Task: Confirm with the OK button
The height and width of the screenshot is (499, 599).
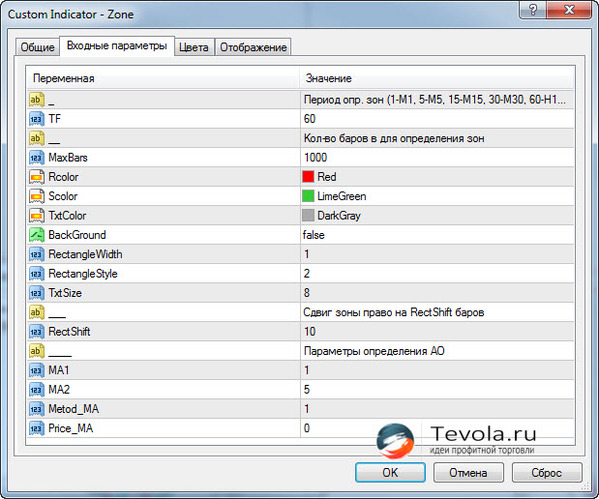Action: click(390, 473)
